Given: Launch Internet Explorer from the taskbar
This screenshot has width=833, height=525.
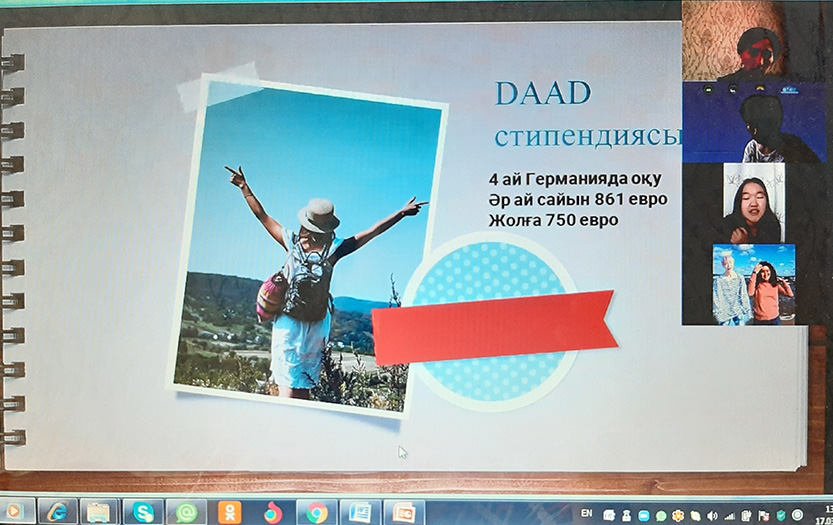Looking at the screenshot, I should pos(57,512).
